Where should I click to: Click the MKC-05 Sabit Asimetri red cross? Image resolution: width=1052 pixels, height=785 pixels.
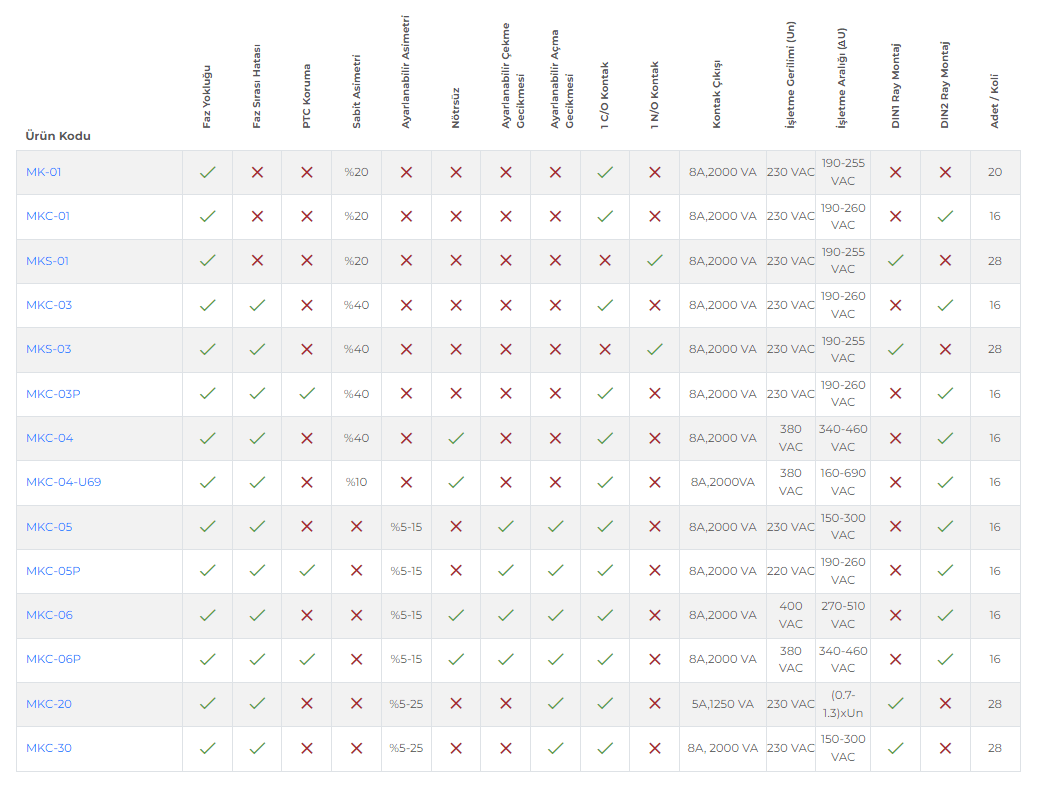356,527
